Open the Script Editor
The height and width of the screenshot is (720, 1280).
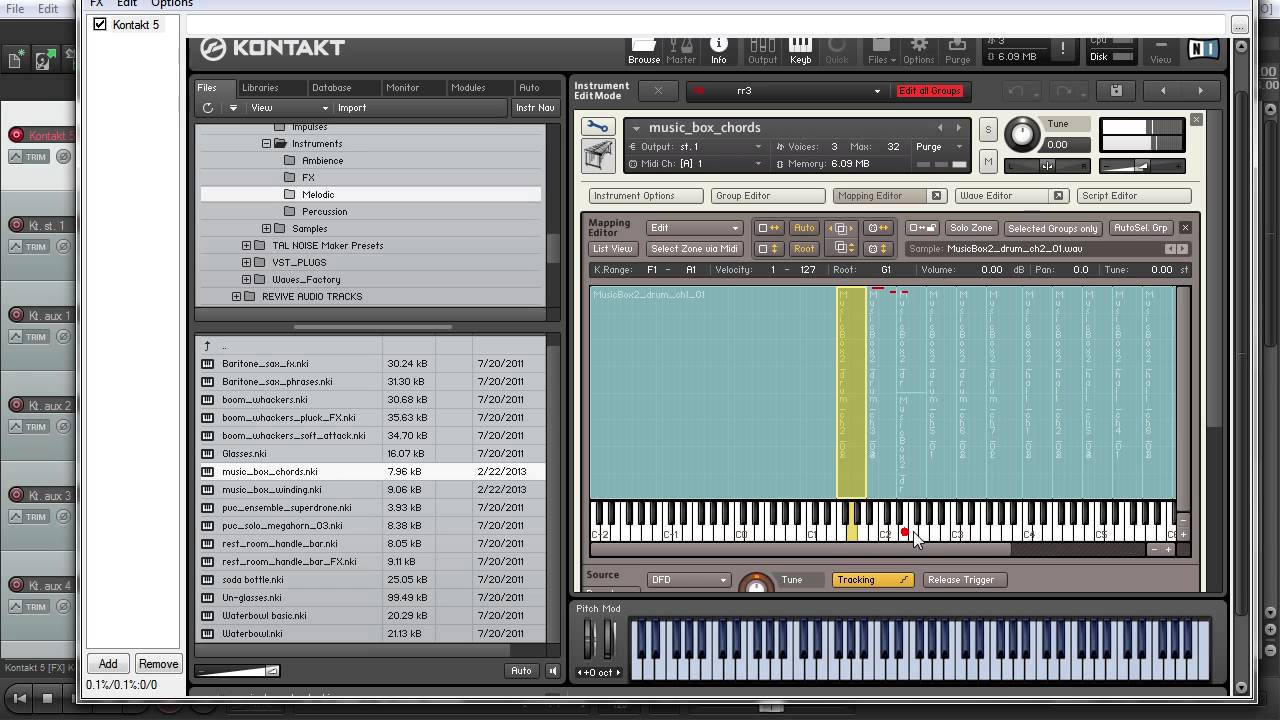click(x=1135, y=196)
